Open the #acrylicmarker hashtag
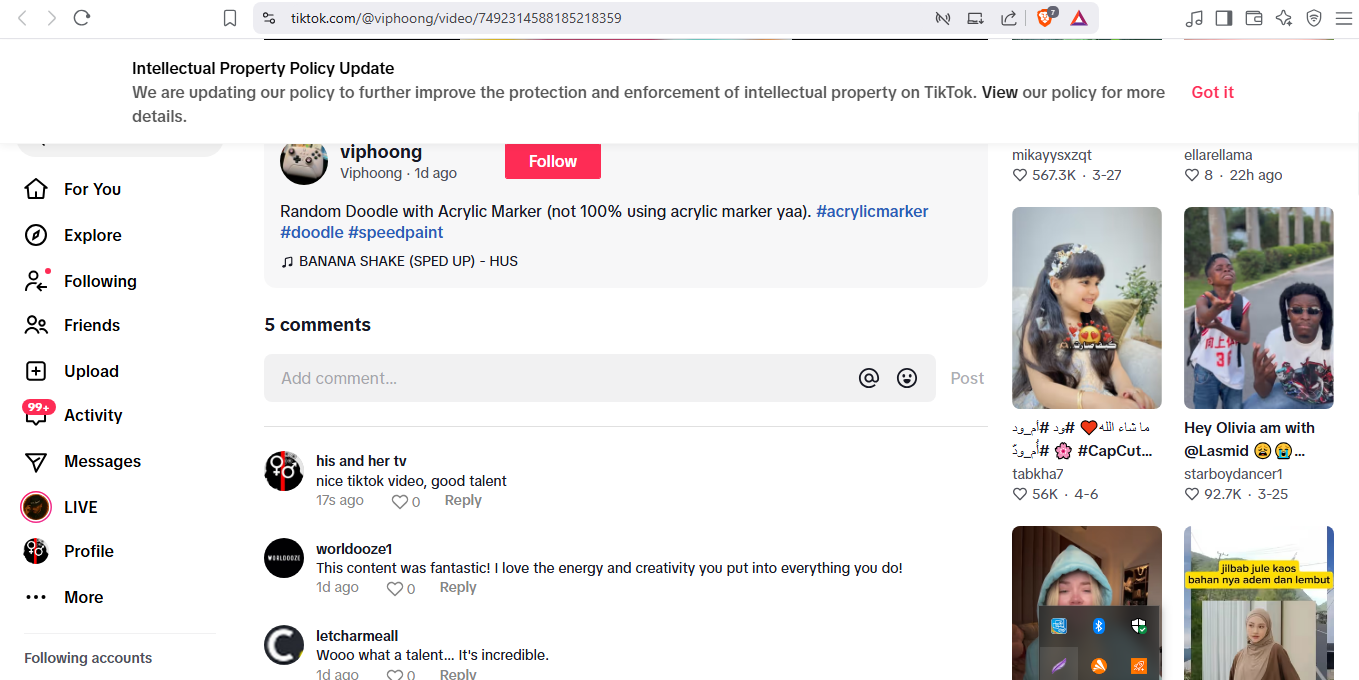The image size is (1359, 680). point(872,211)
